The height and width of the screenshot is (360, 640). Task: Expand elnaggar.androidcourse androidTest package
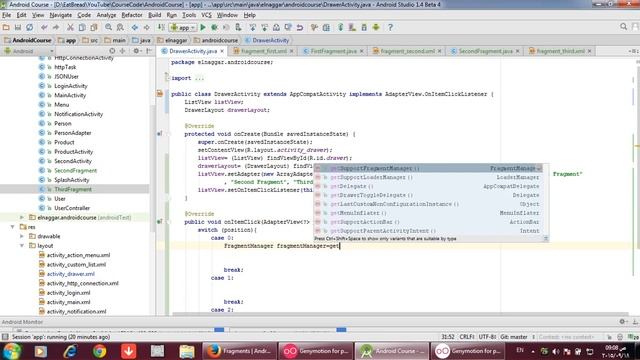tap(22, 218)
